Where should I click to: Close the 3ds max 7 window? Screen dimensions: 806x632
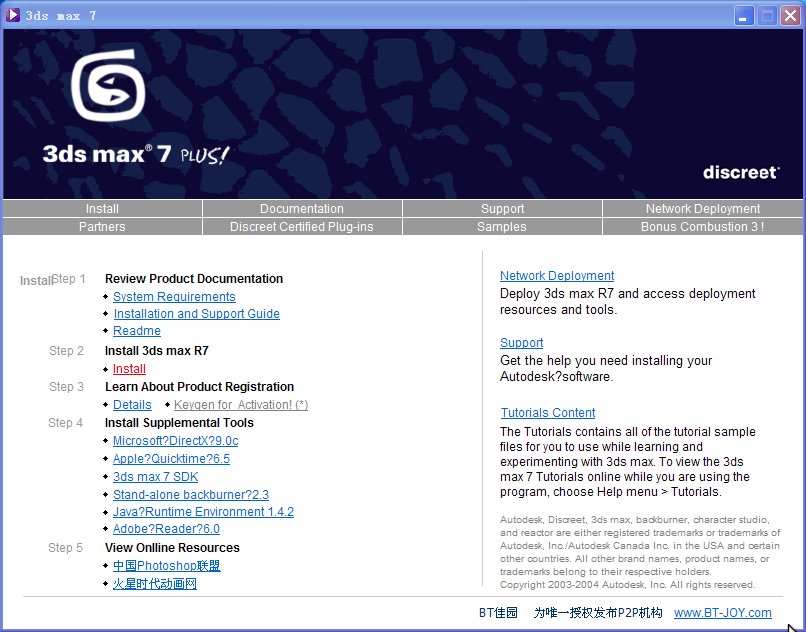click(x=791, y=15)
